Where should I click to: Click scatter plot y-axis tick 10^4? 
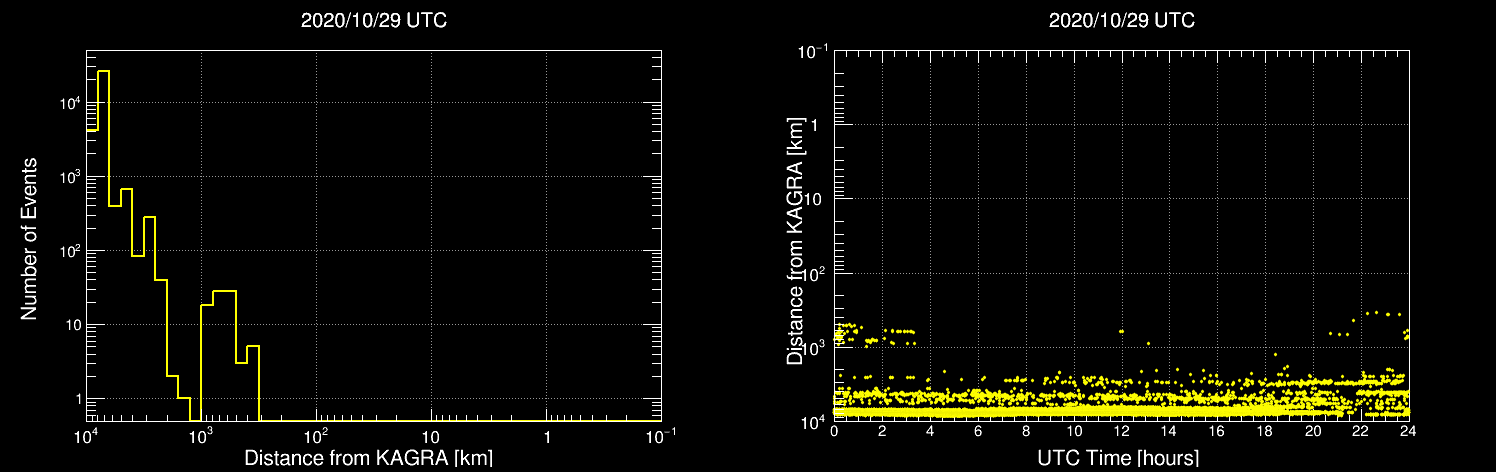(813, 421)
